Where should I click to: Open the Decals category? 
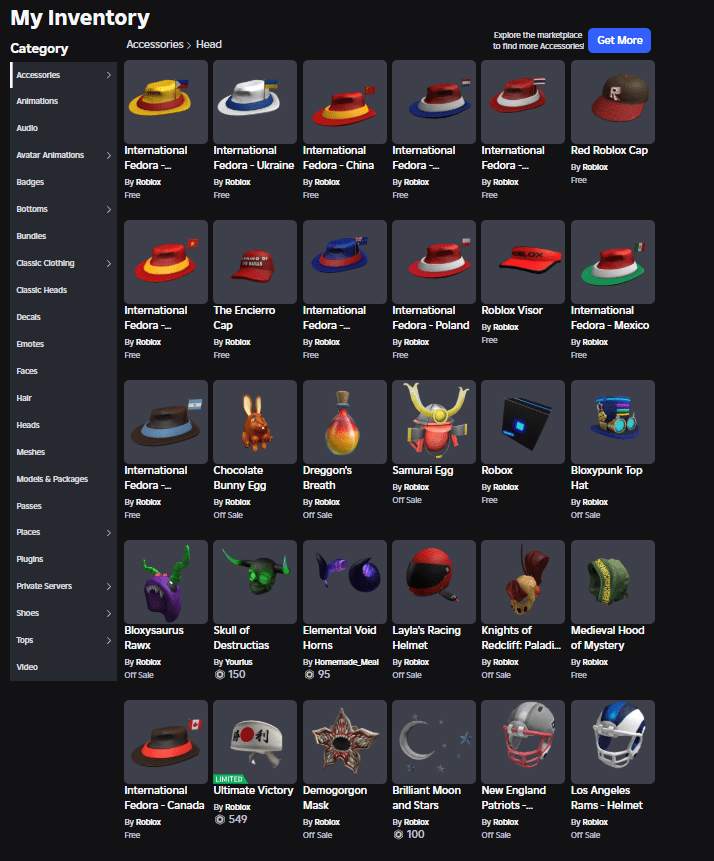pos(63,317)
